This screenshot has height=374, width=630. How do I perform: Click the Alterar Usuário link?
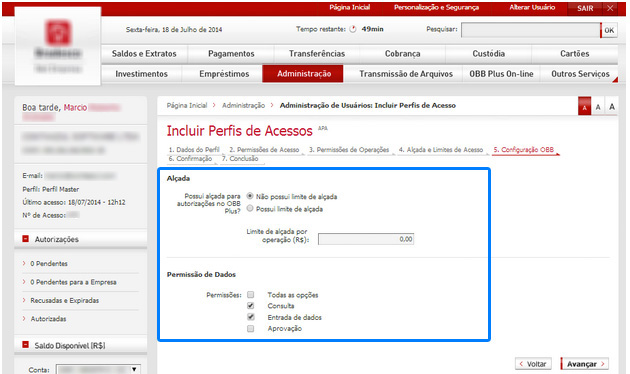click(532, 8)
